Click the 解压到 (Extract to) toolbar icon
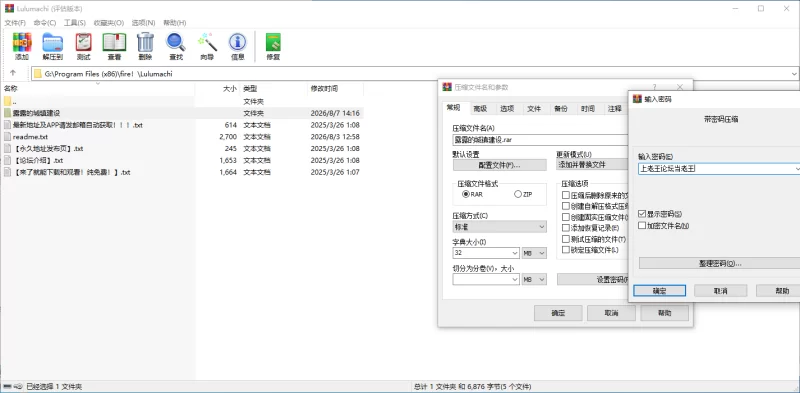Viewport: 800px width, 393px height. click(53, 46)
